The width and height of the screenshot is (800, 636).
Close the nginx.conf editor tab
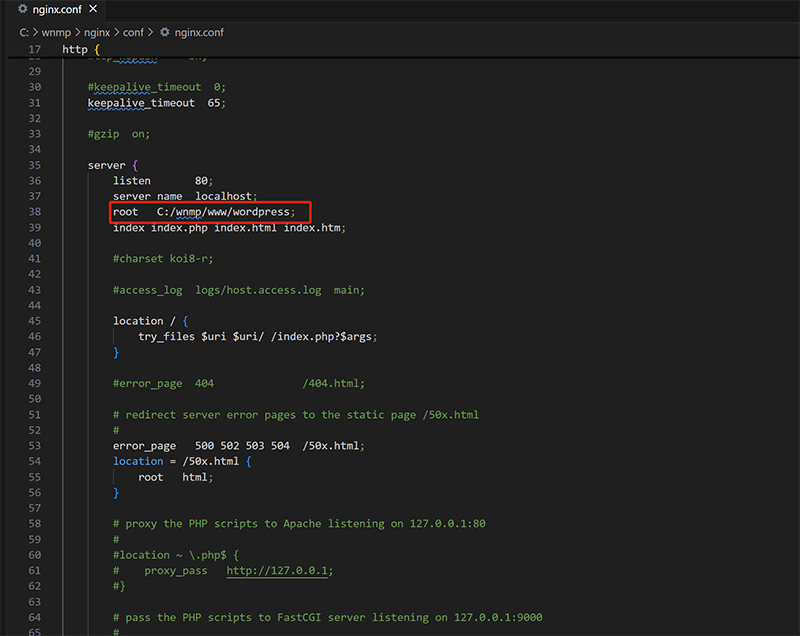tap(93, 9)
